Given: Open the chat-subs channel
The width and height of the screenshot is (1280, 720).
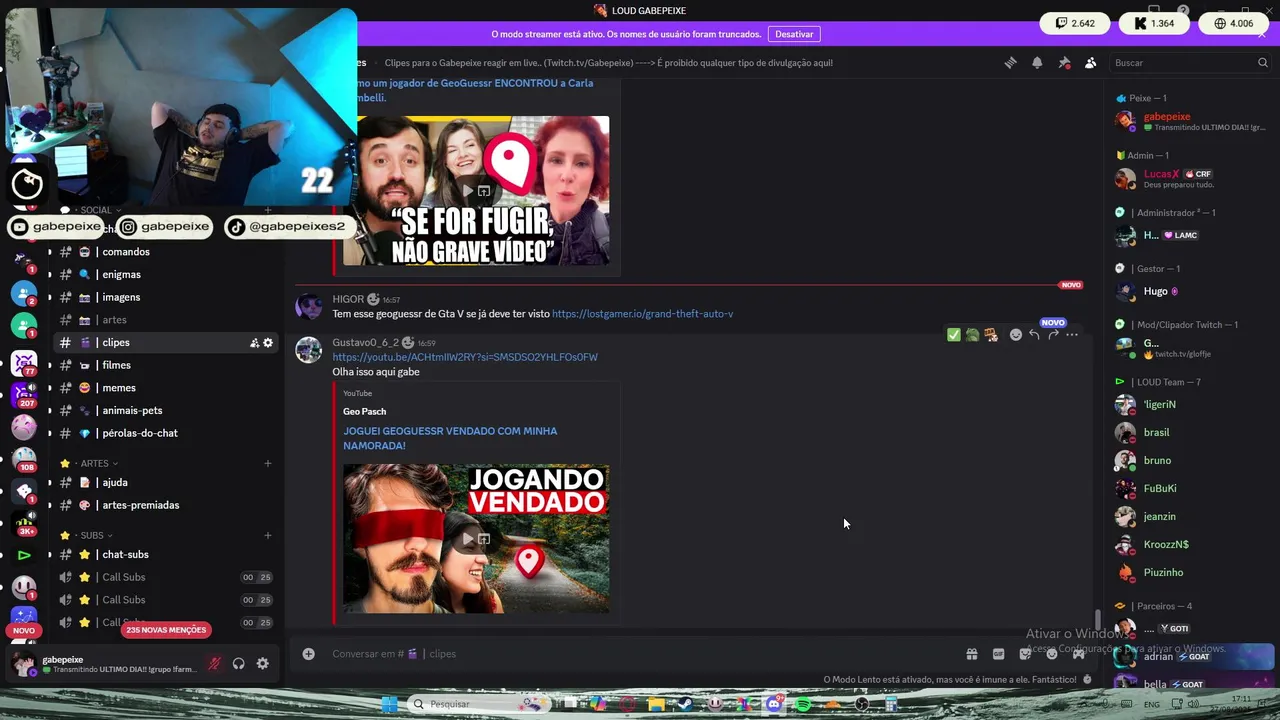Looking at the screenshot, I should pos(165,554).
